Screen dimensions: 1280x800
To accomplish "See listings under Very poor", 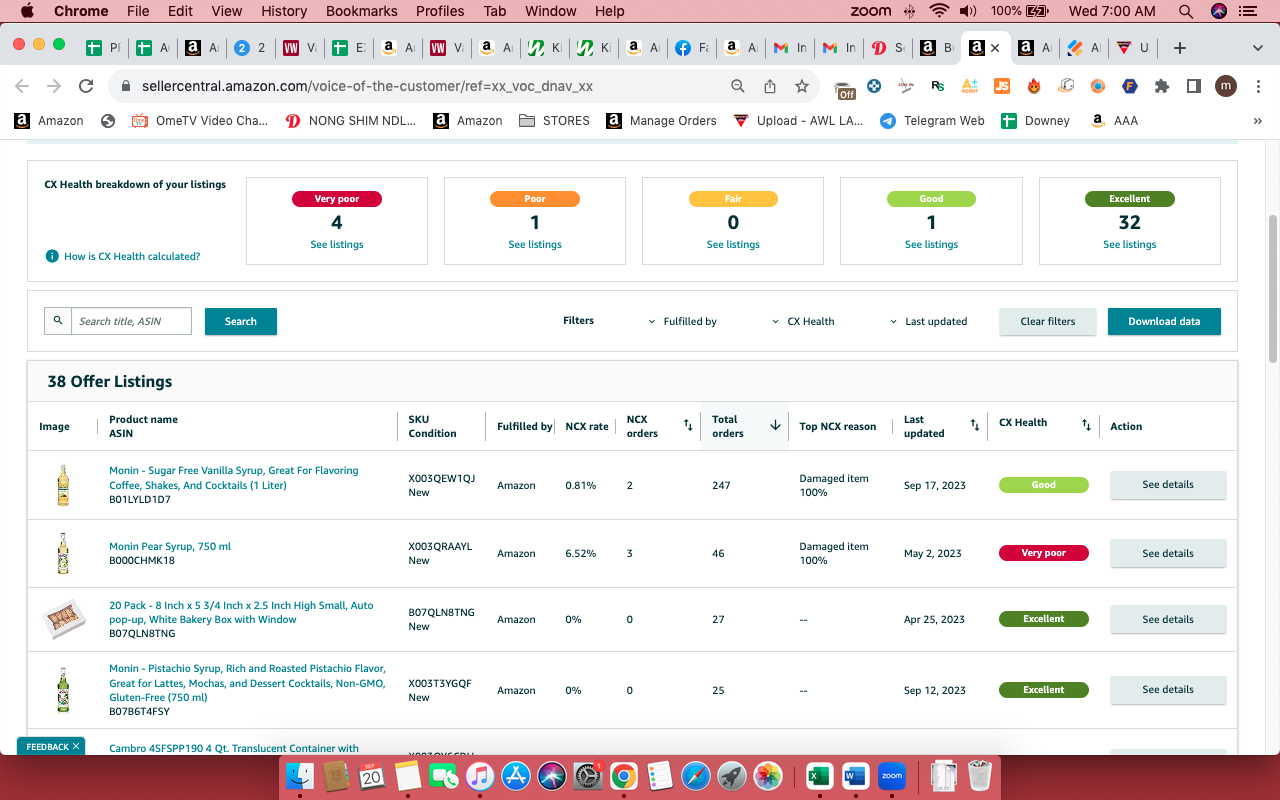I will (337, 245).
